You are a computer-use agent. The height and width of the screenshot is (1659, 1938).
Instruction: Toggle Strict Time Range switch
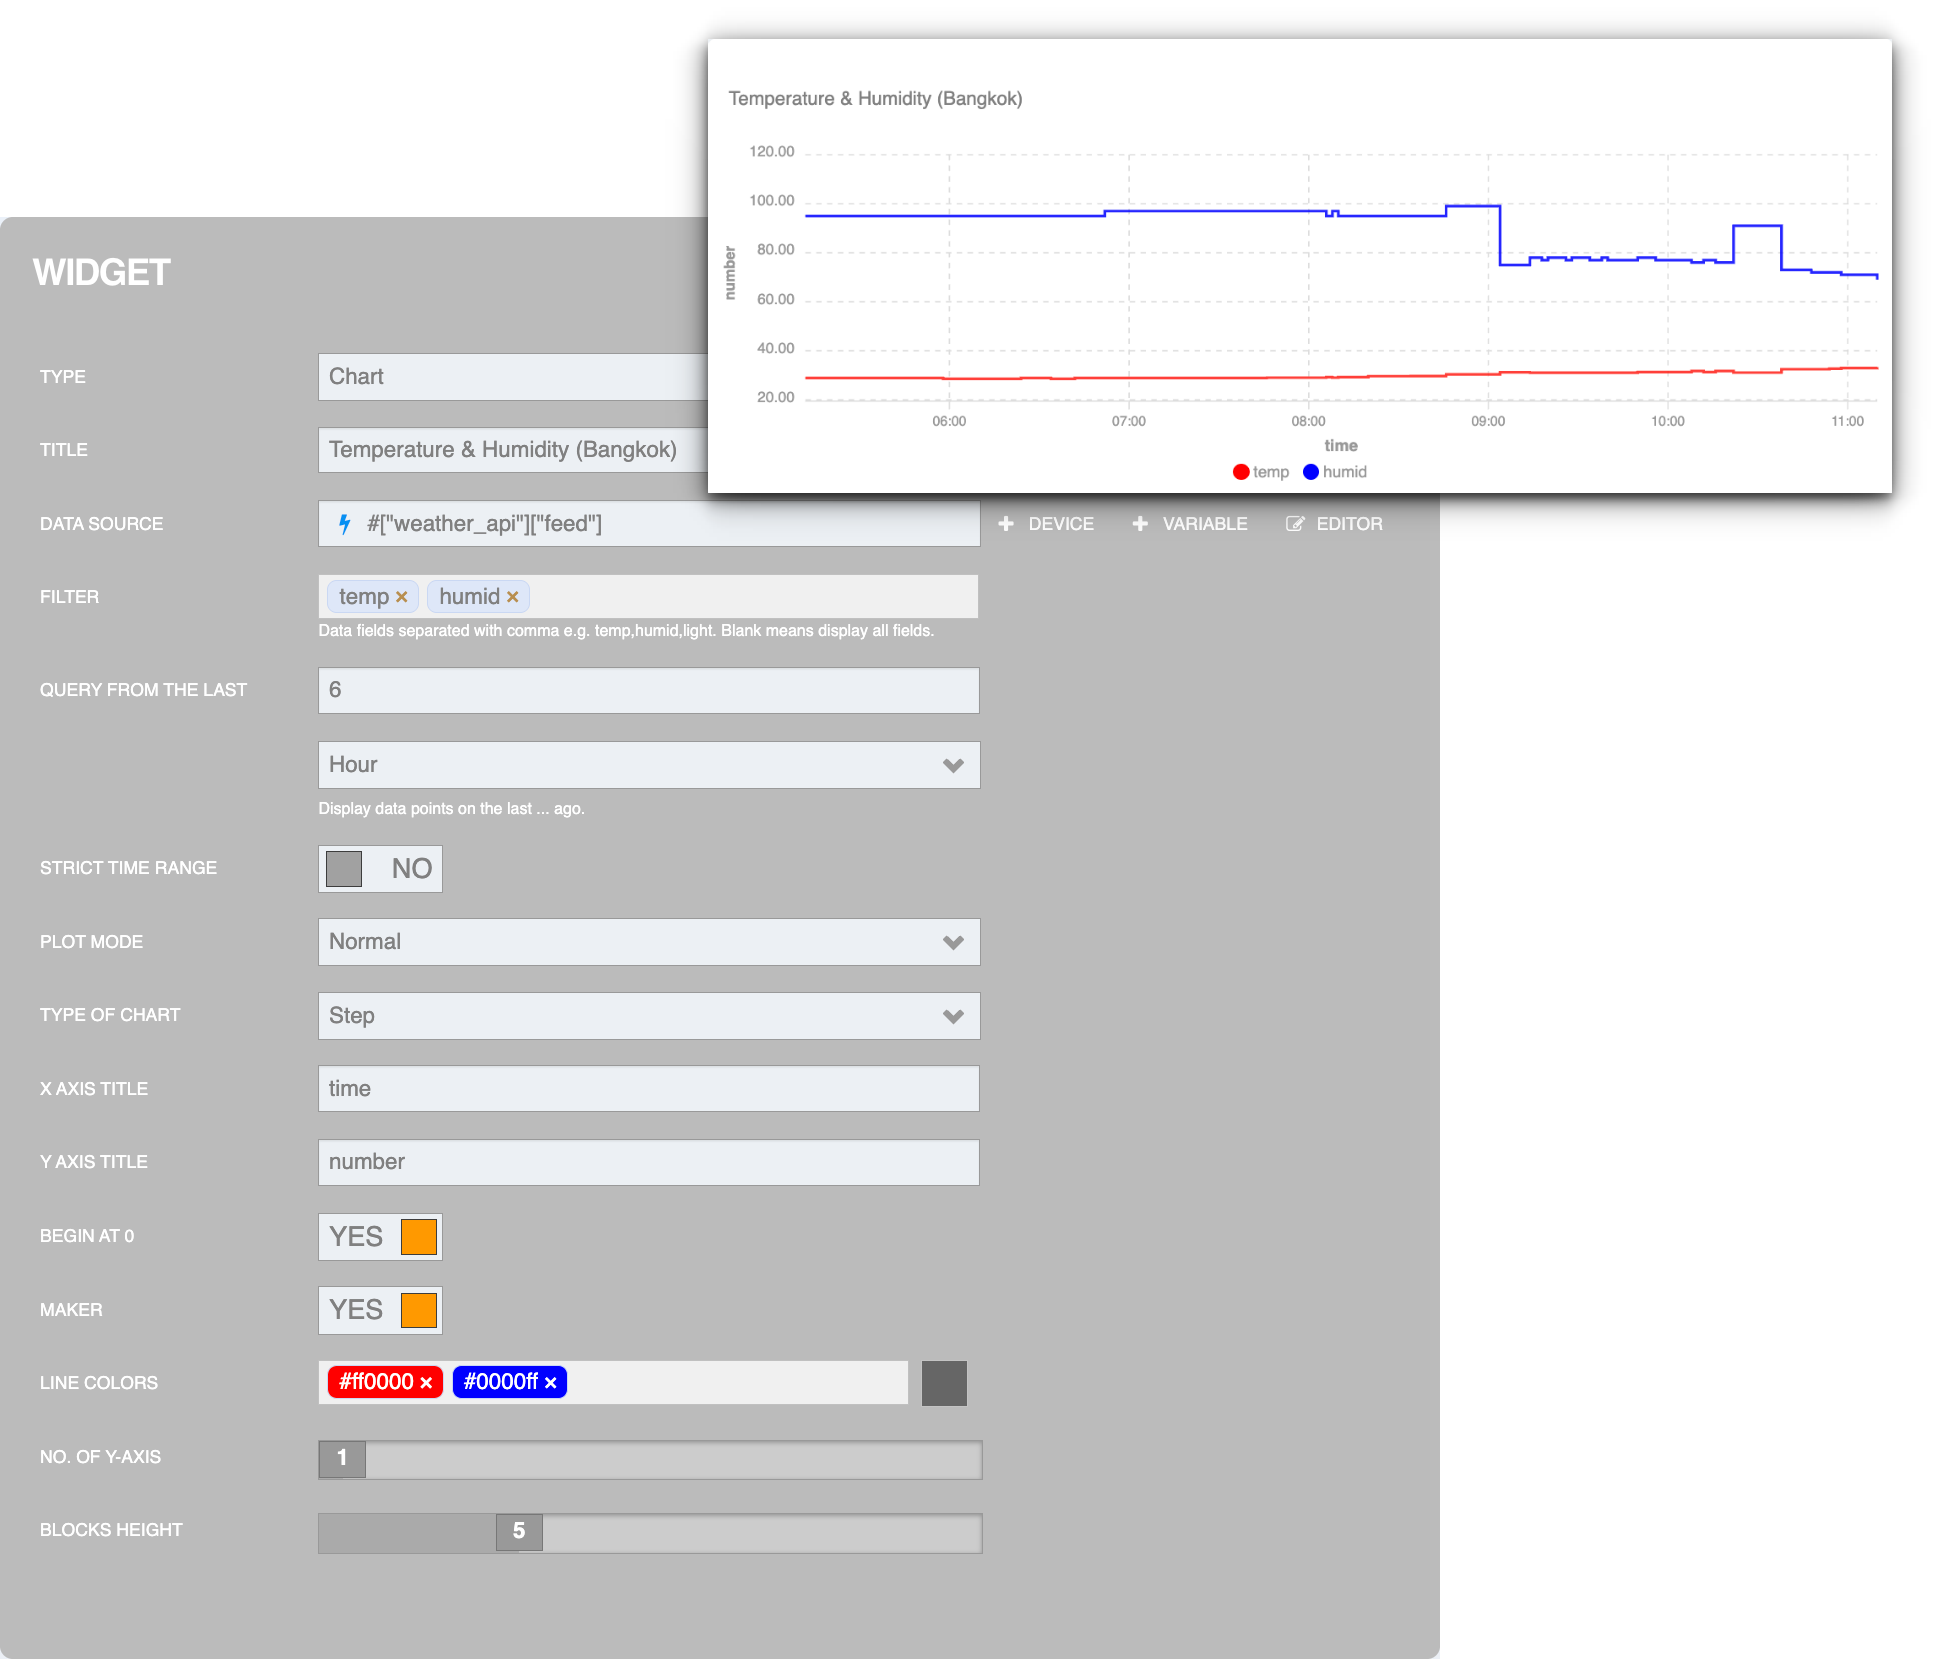pos(380,869)
